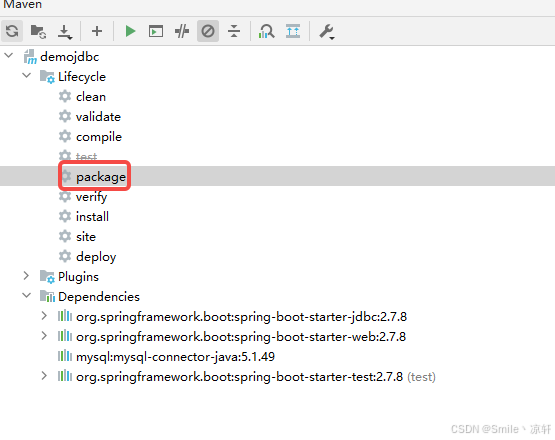Click library icon beside spring-boot-starter-jdbc
The height and width of the screenshot is (440, 555).
[65, 315]
